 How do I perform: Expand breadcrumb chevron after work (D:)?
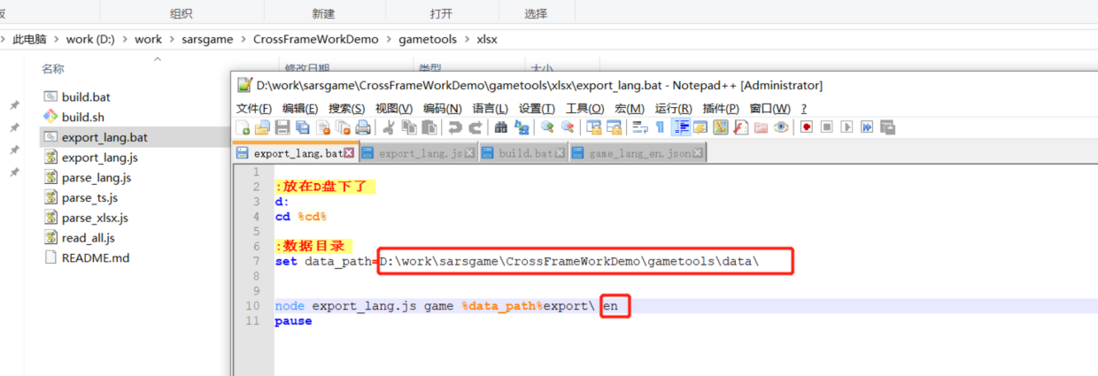(125, 40)
